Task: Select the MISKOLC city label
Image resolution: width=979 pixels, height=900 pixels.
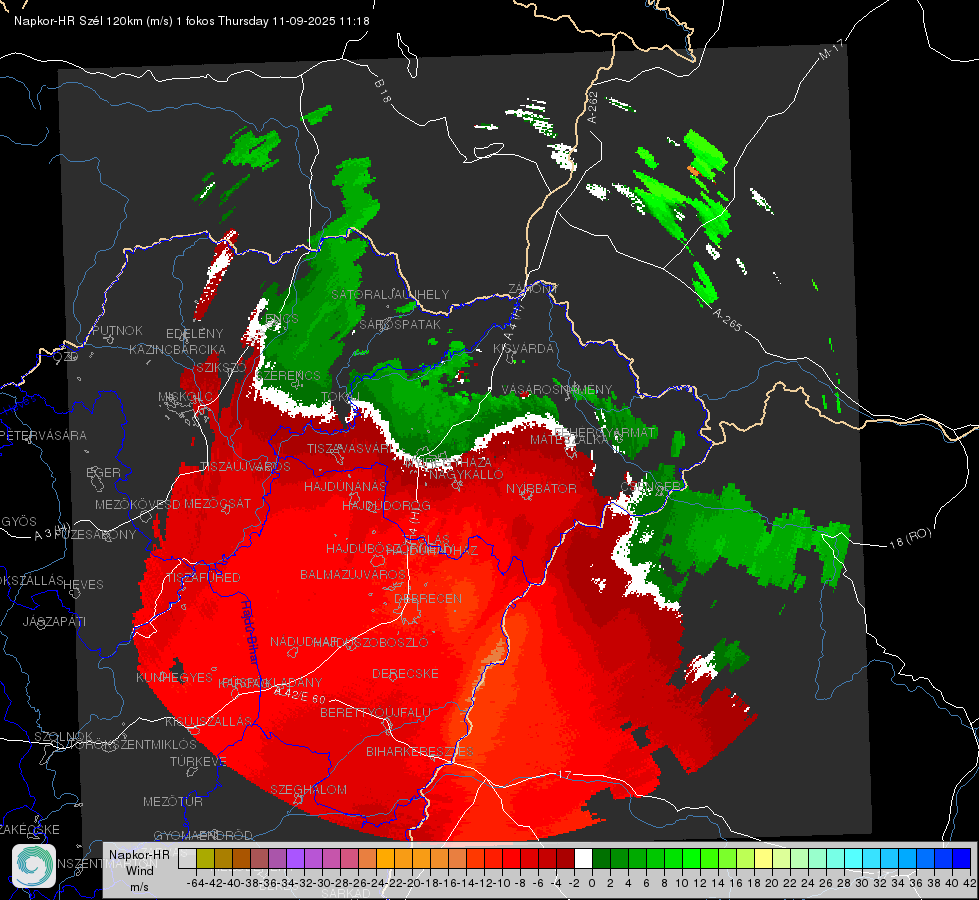Action: [x=185, y=397]
